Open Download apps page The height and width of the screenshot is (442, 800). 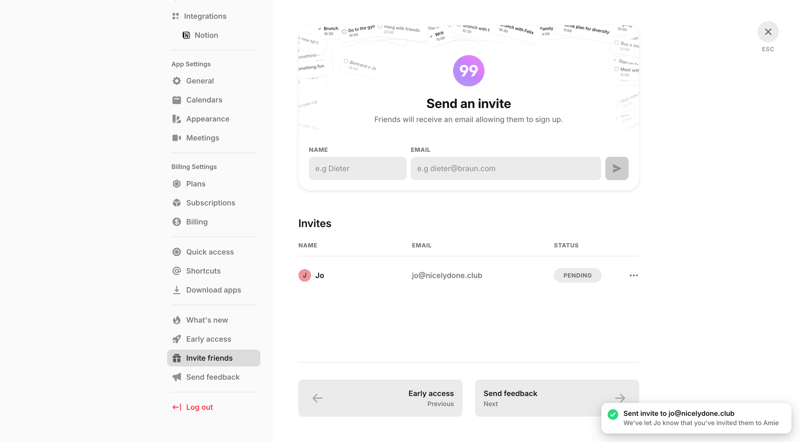[x=214, y=290]
